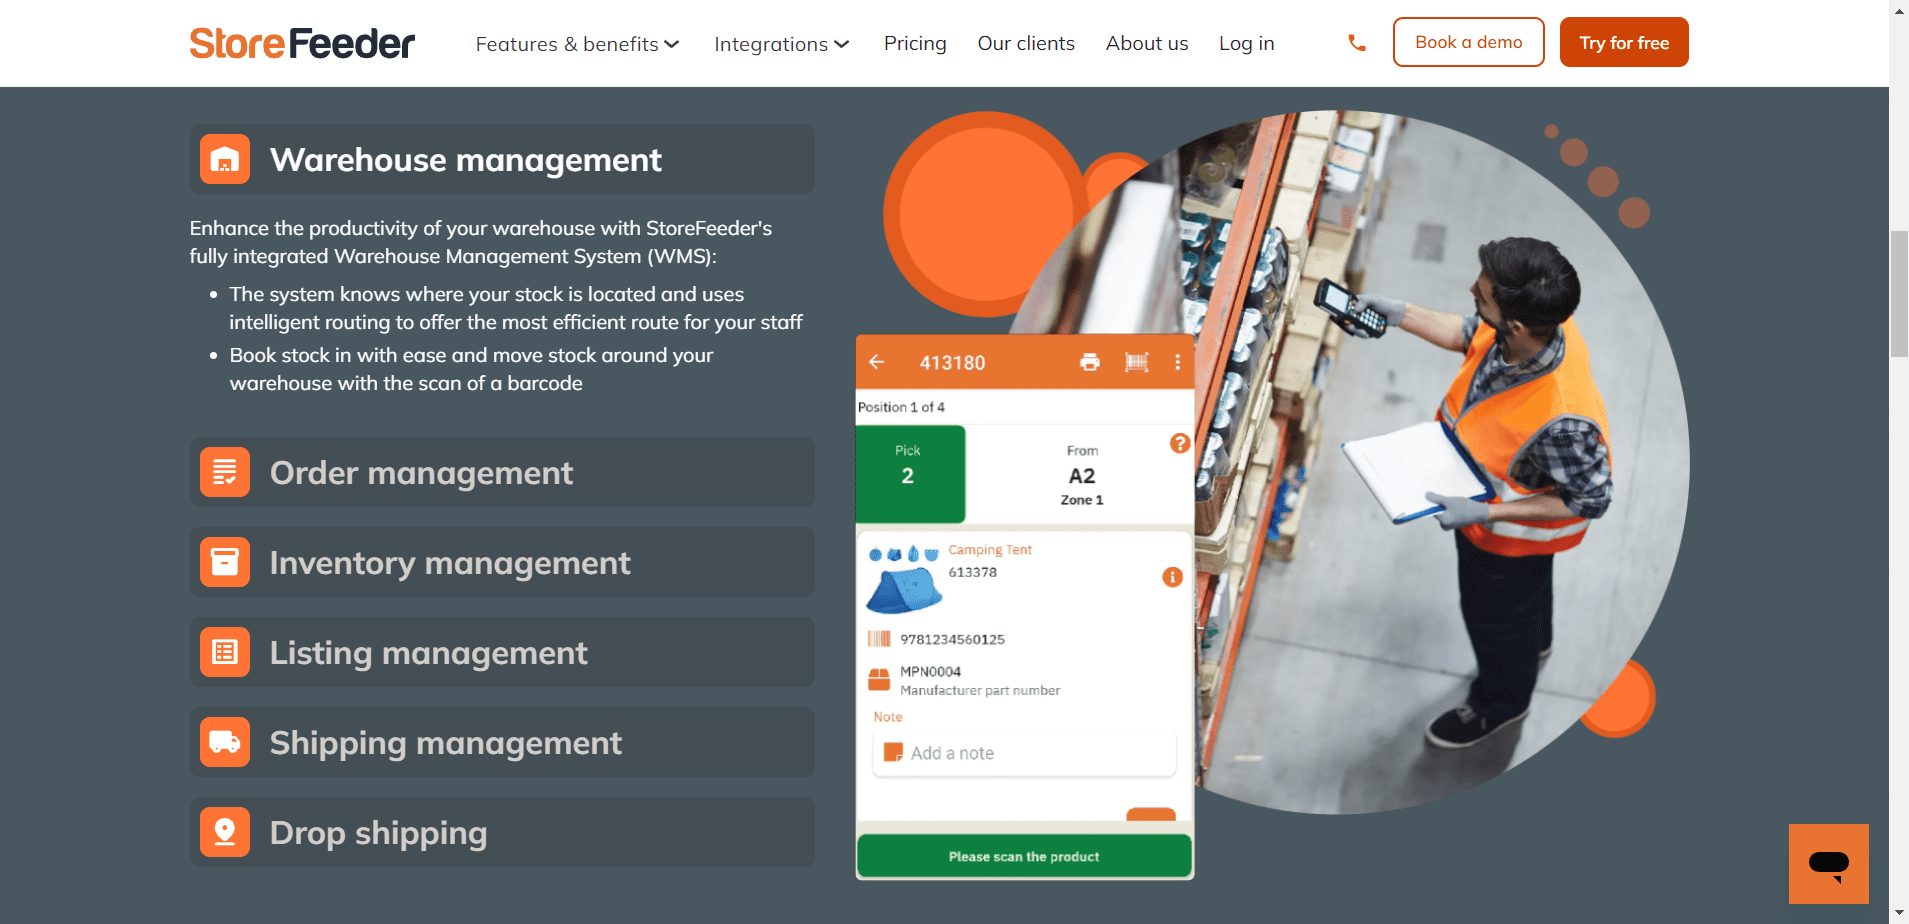
Task: Click the Try for free button
Action: (1624, 42)
